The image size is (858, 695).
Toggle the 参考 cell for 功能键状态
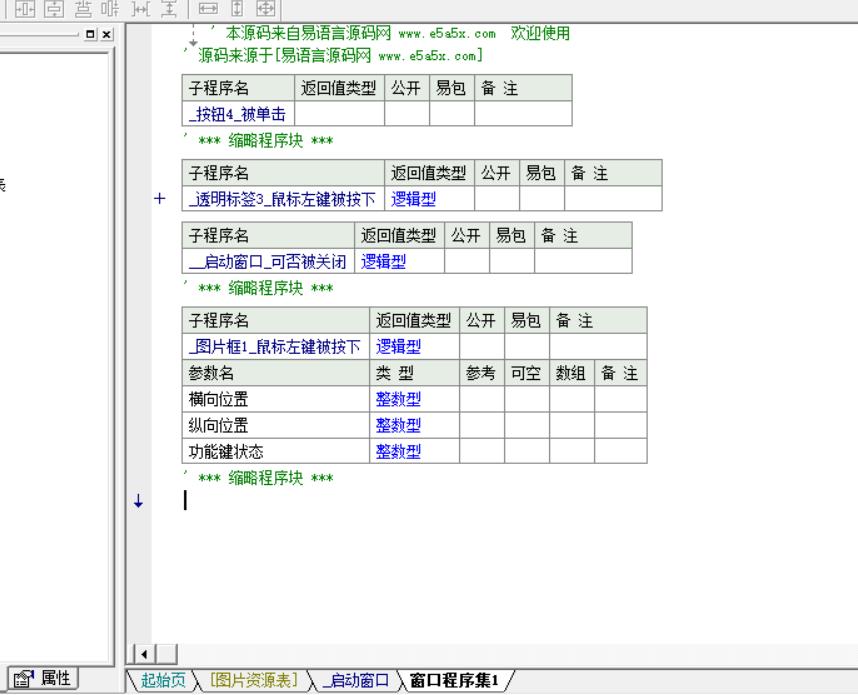click(x=482, y=451)
